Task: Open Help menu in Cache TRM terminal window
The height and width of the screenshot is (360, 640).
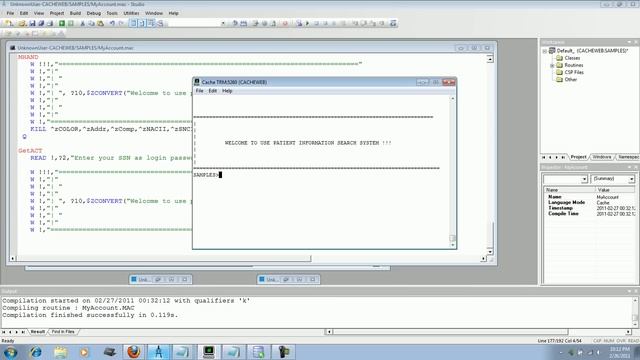Action: (x=227, y=91)
